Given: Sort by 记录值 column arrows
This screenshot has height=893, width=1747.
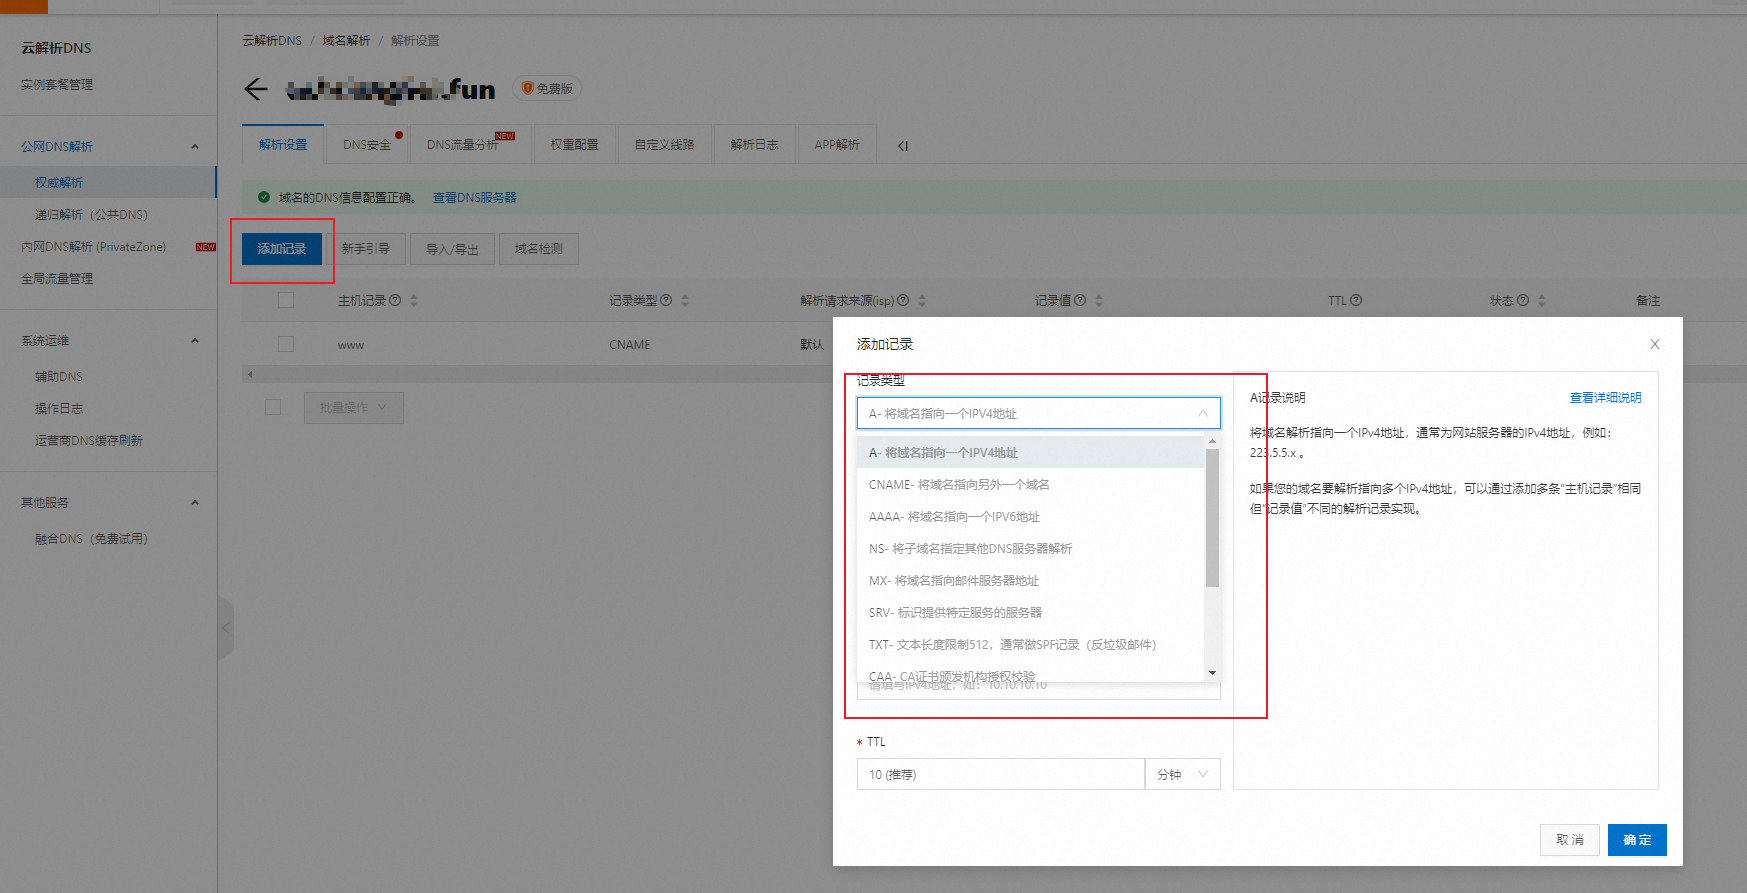Looking at the screenshot, I should point(1099,300).
